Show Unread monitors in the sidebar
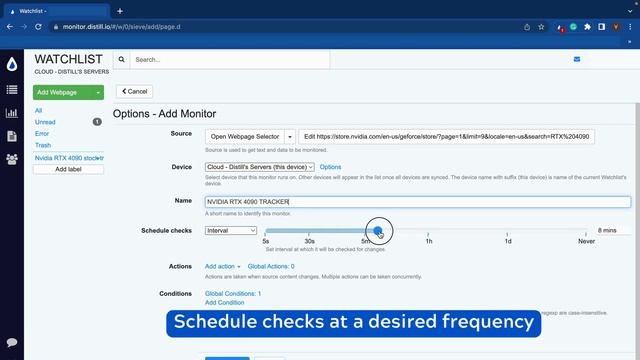This screenshot has height=360, width=640. pos(45,122)
